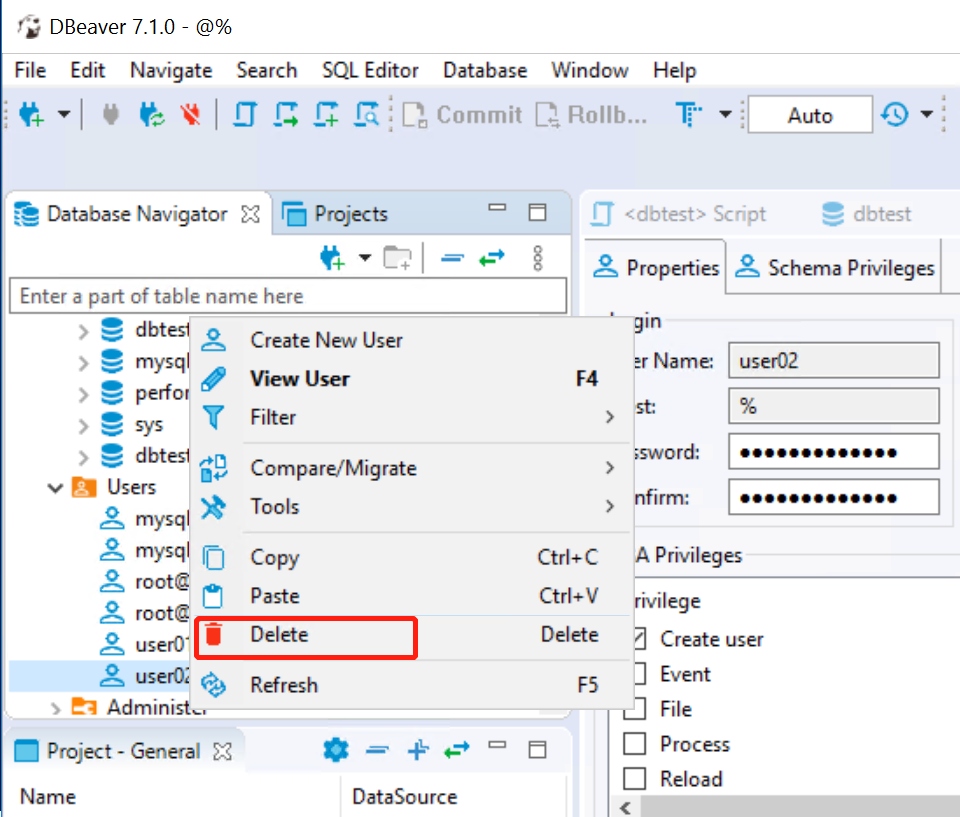This screenshot has width=960, height=817.
Task: Expand the sys database node
Action: (84, 425)
